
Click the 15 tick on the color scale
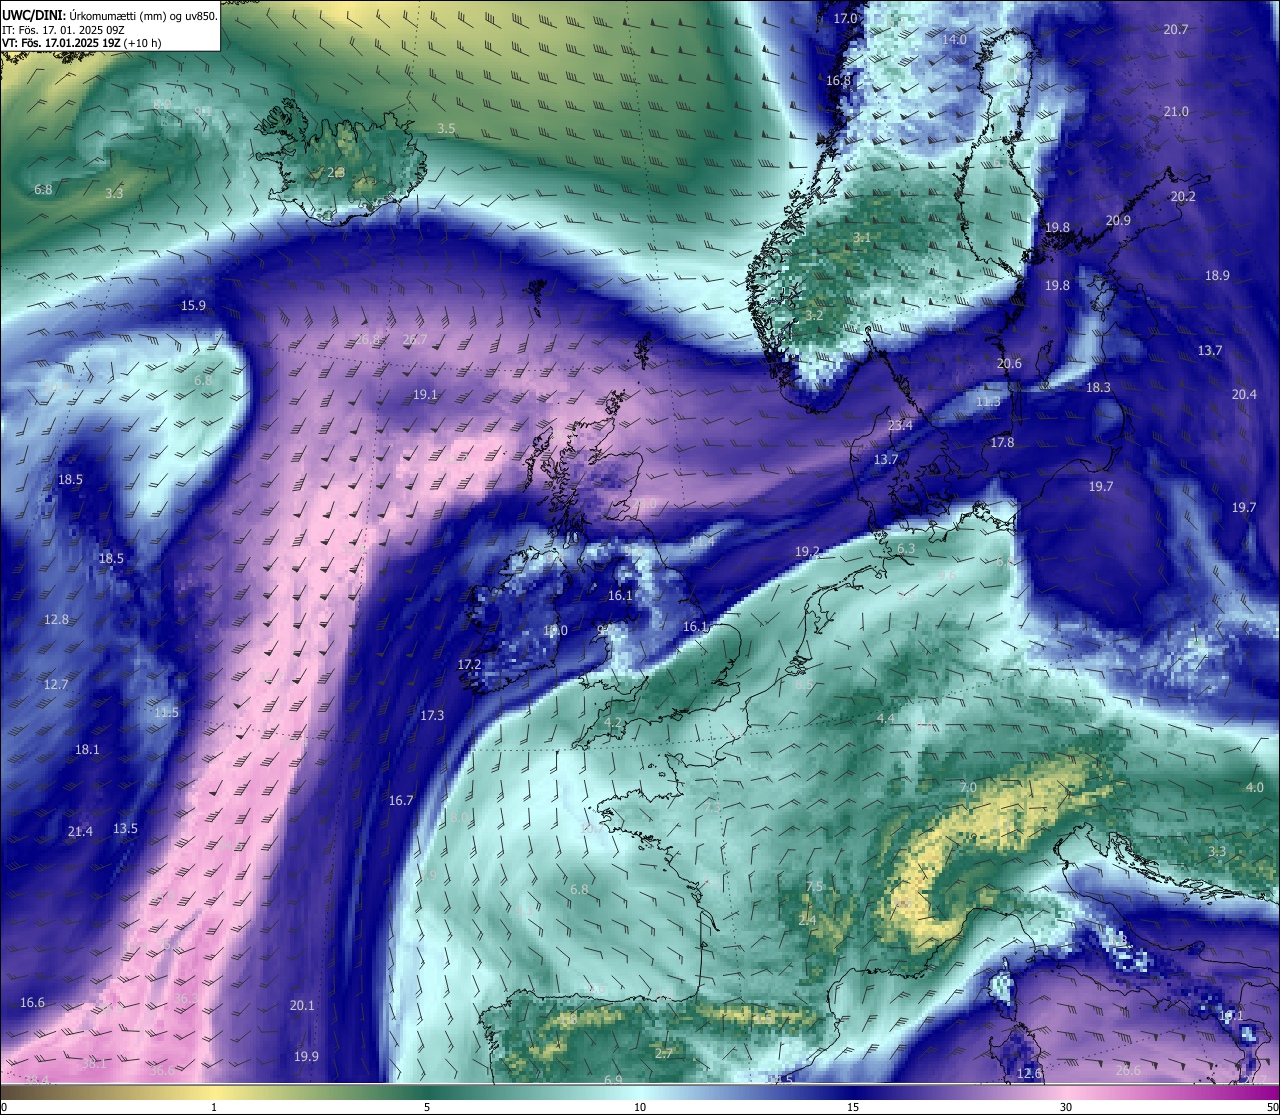(x=853, y=1107)
